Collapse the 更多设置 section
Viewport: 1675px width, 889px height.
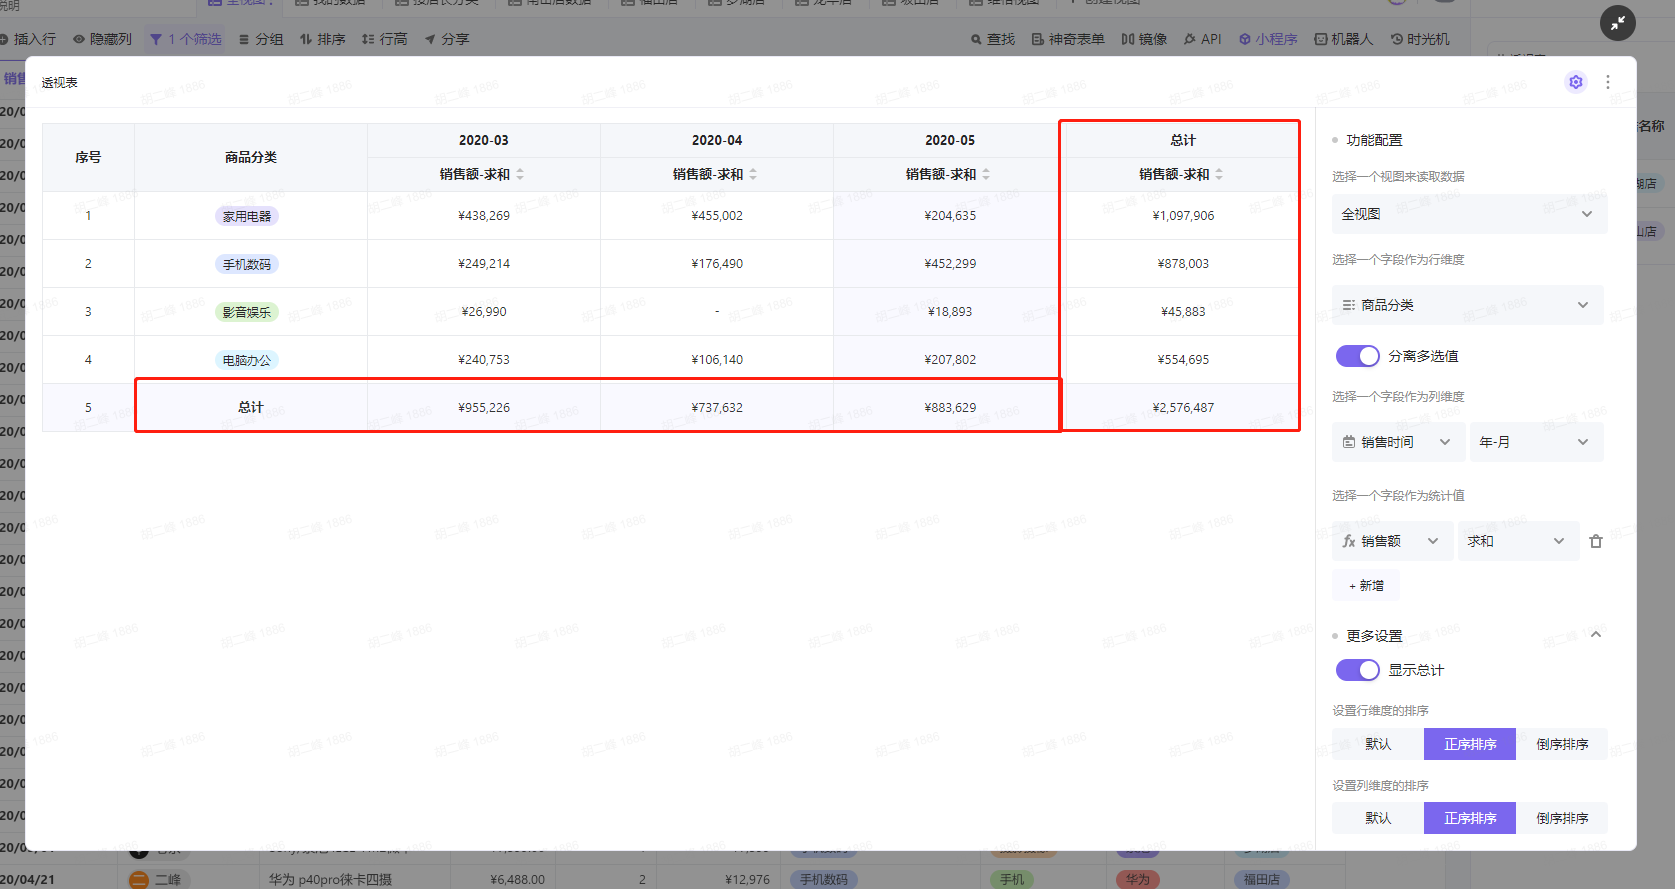click(1595, 635)
